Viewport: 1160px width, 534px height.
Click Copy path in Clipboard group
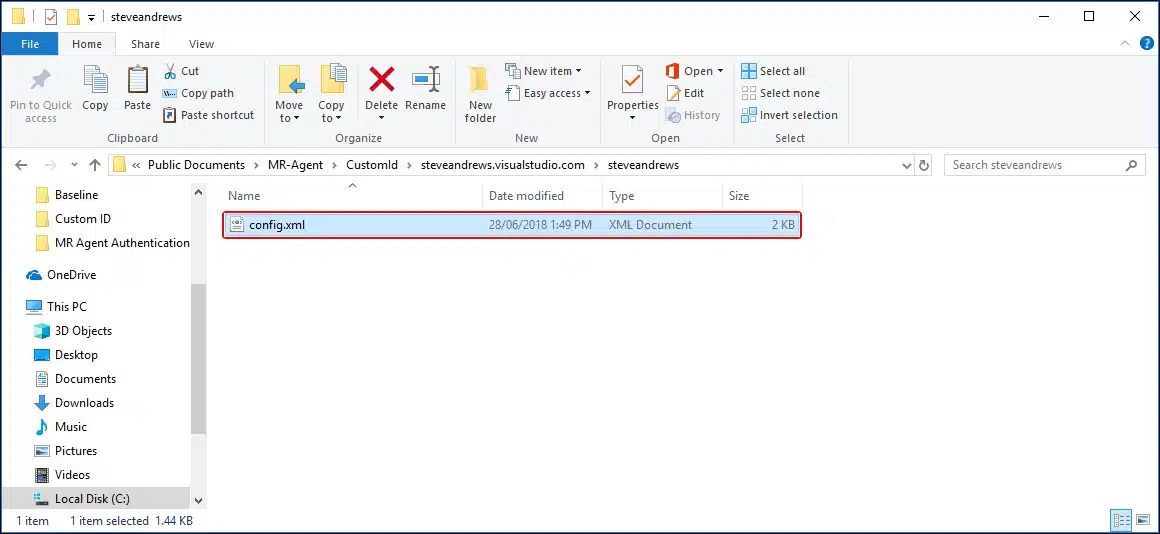198,93
